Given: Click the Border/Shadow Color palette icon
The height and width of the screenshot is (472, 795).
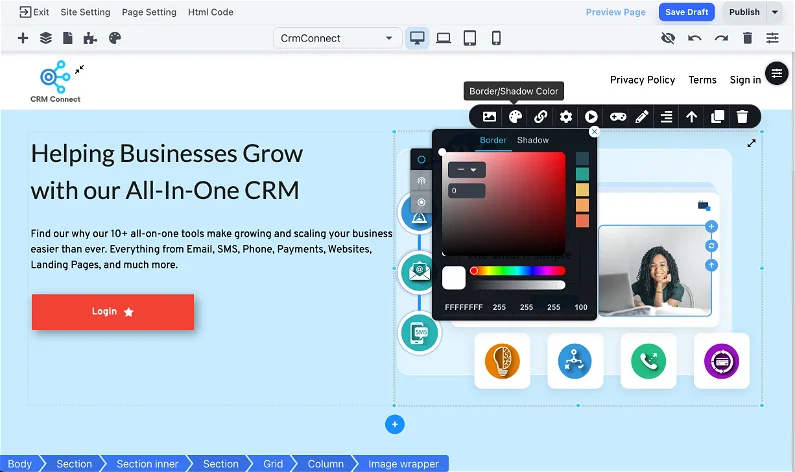Looking at the screenshot, I should (x=515, y=117).
